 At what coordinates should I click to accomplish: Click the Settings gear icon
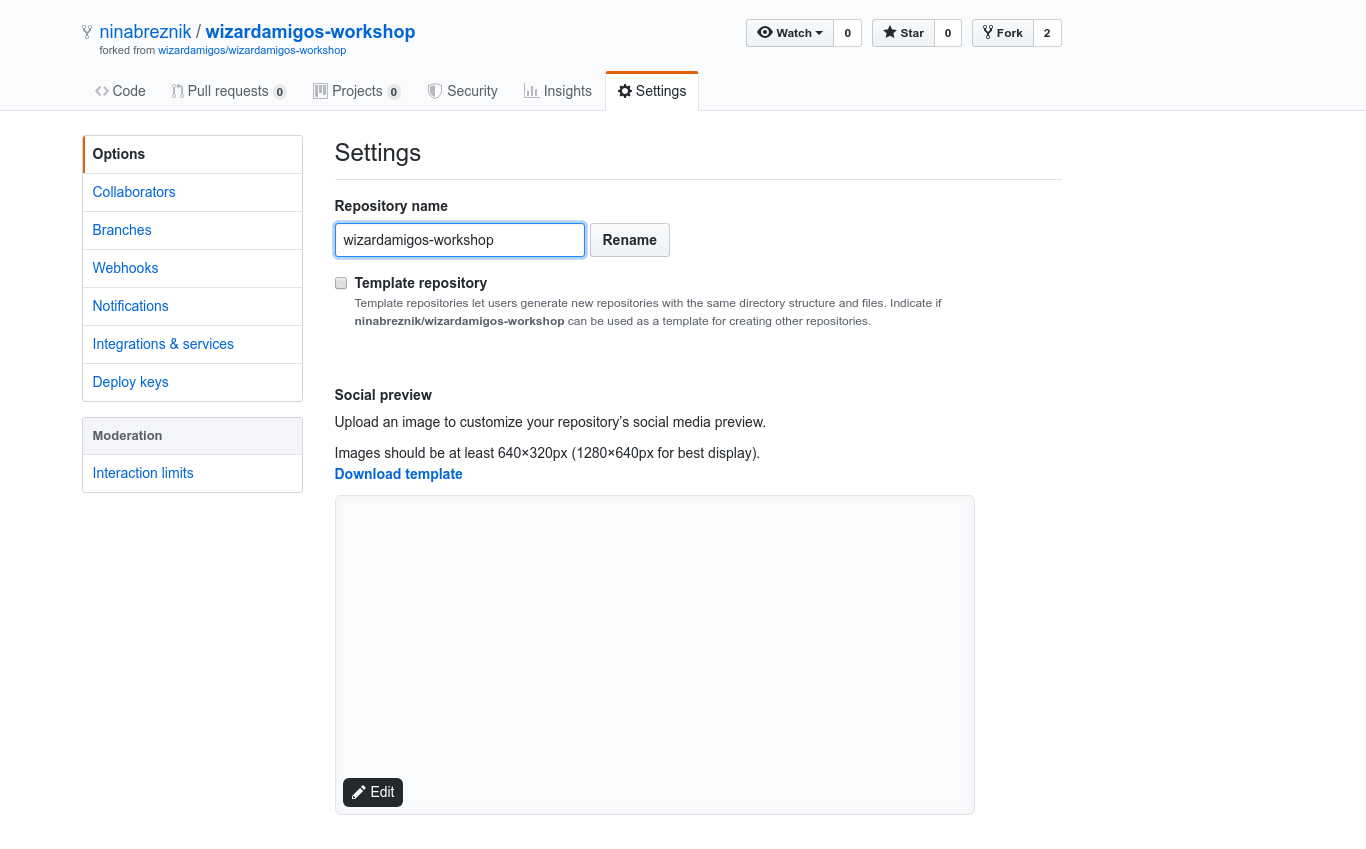pos(625,91)
